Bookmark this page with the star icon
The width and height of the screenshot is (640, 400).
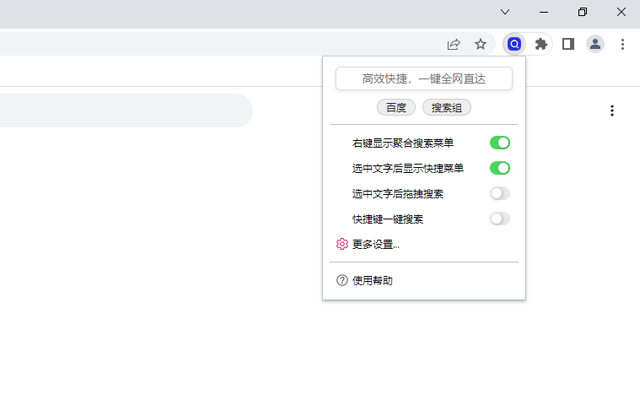pos(481,44)
